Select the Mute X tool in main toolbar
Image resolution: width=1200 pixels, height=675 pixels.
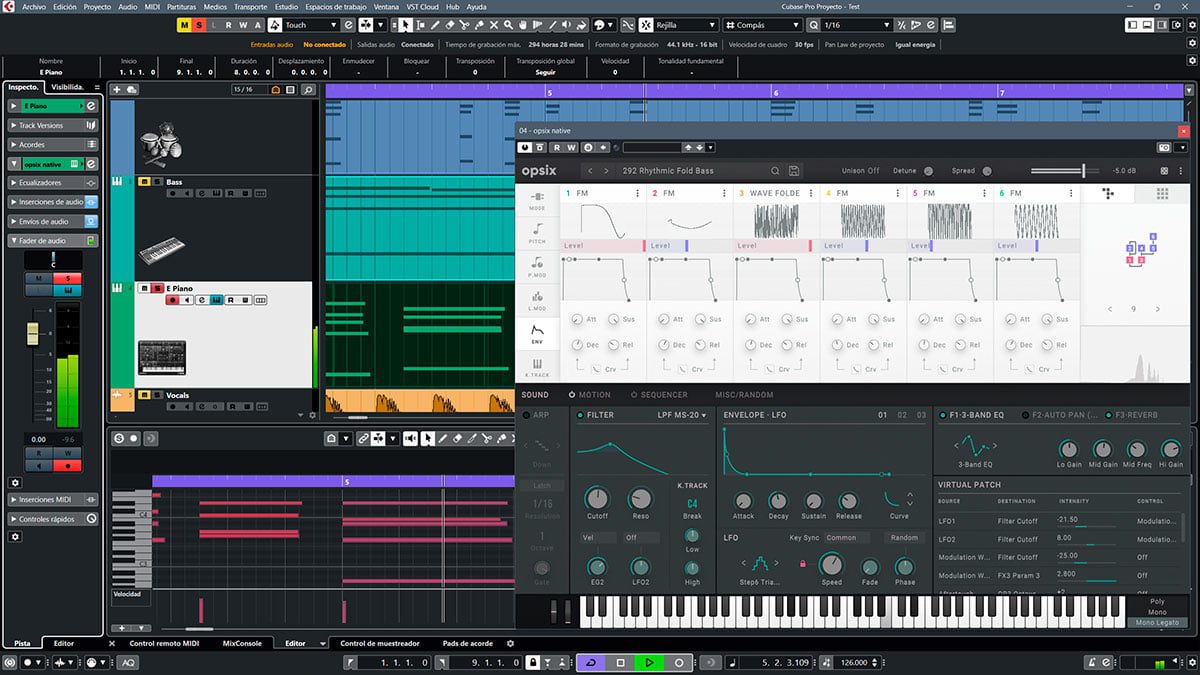click(x=493, y=25)
